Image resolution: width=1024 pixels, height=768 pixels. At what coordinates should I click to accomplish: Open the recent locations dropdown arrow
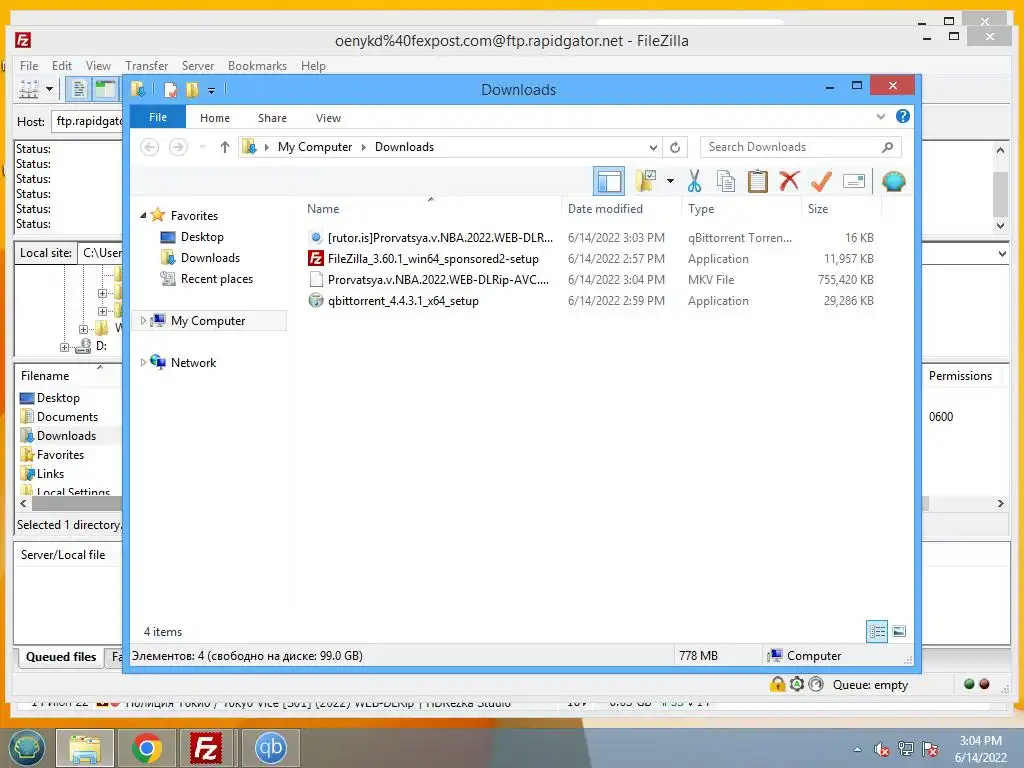(x=202, y=147)
